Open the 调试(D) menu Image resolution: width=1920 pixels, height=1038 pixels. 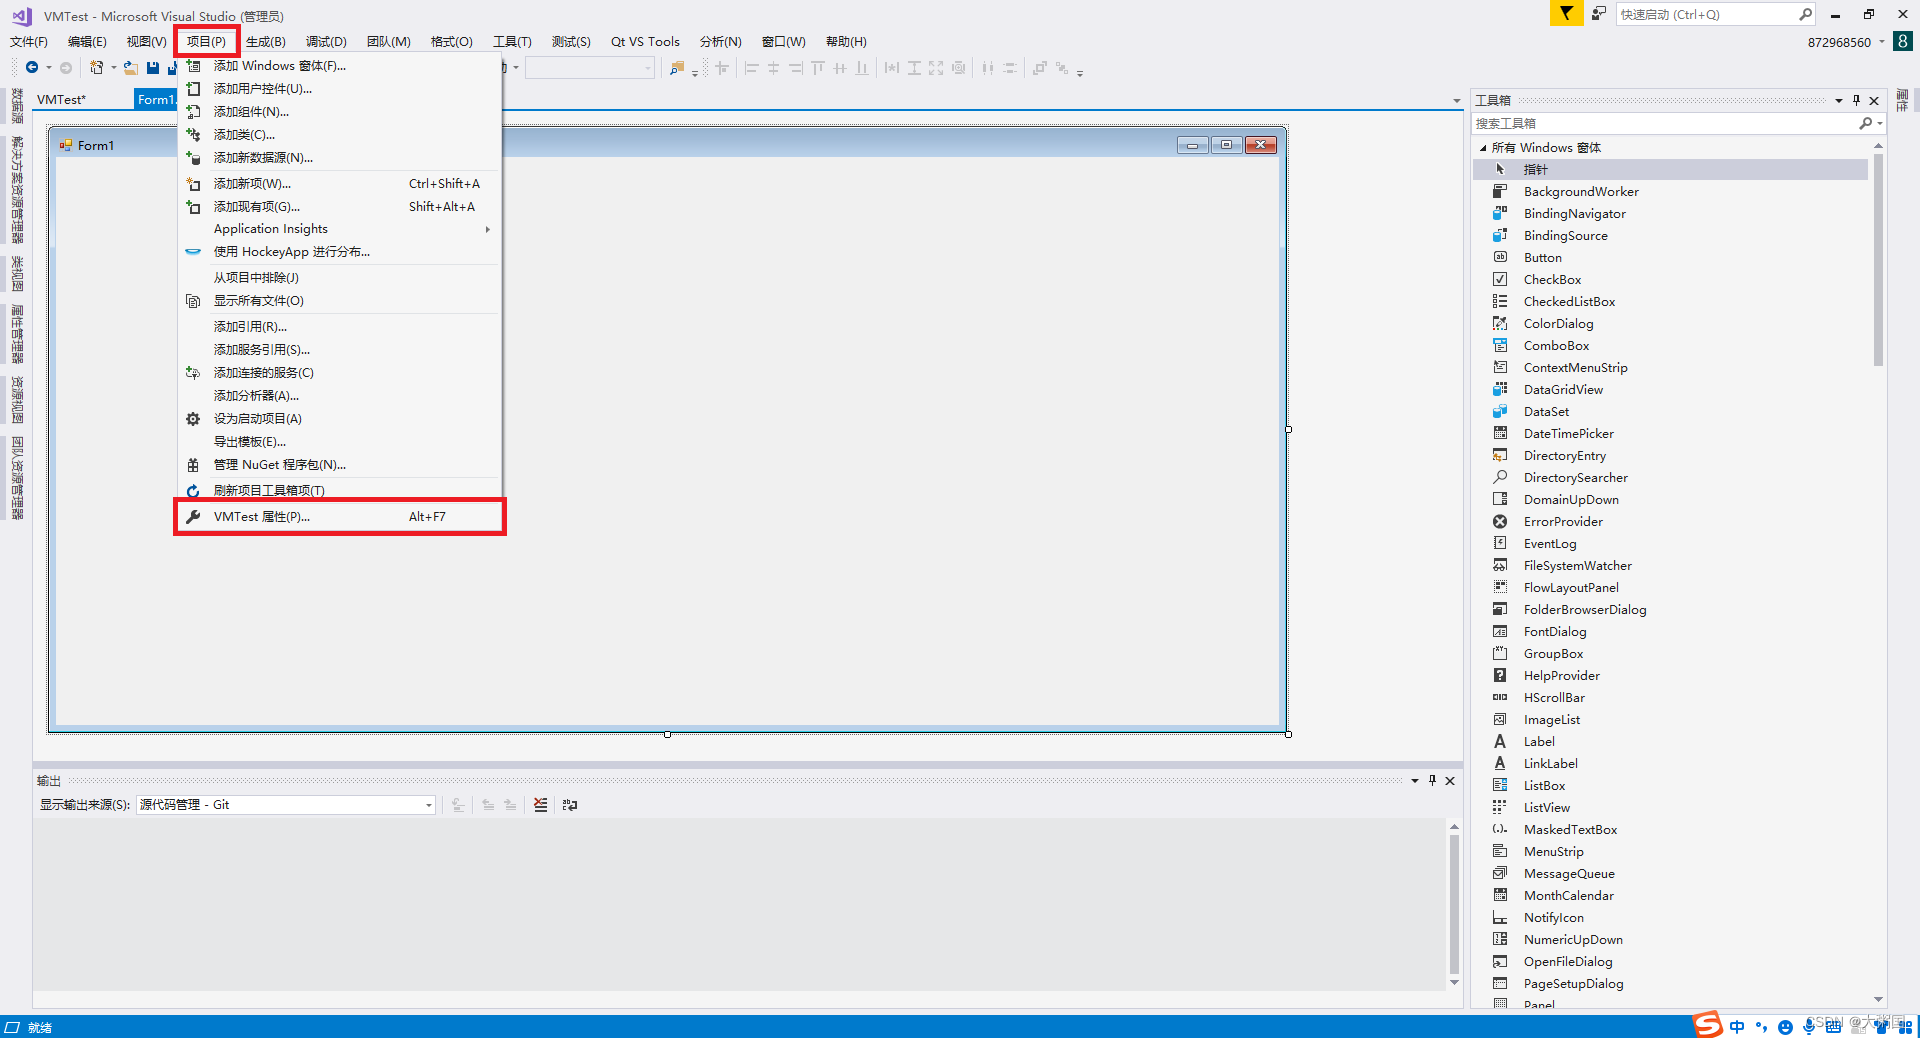click(326, 42)
